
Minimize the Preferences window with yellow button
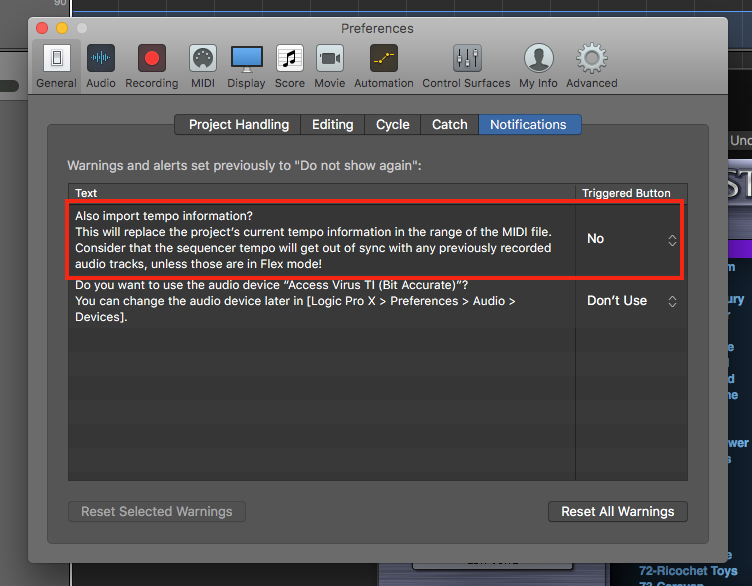click(62, 29)
